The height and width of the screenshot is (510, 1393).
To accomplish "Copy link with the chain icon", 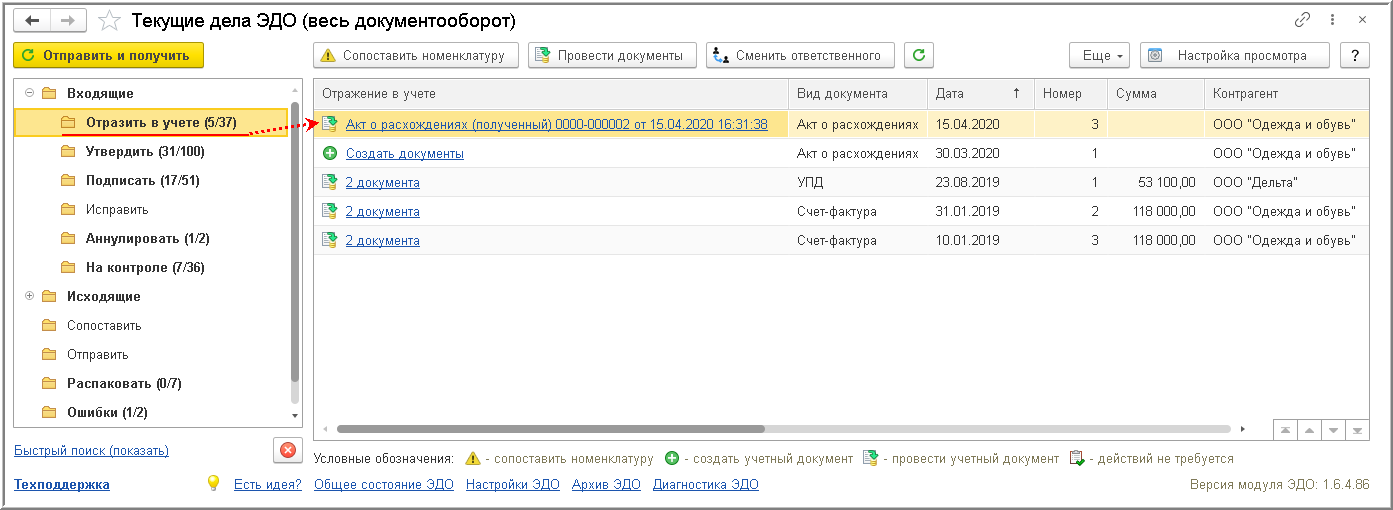I will [1302, 20].
